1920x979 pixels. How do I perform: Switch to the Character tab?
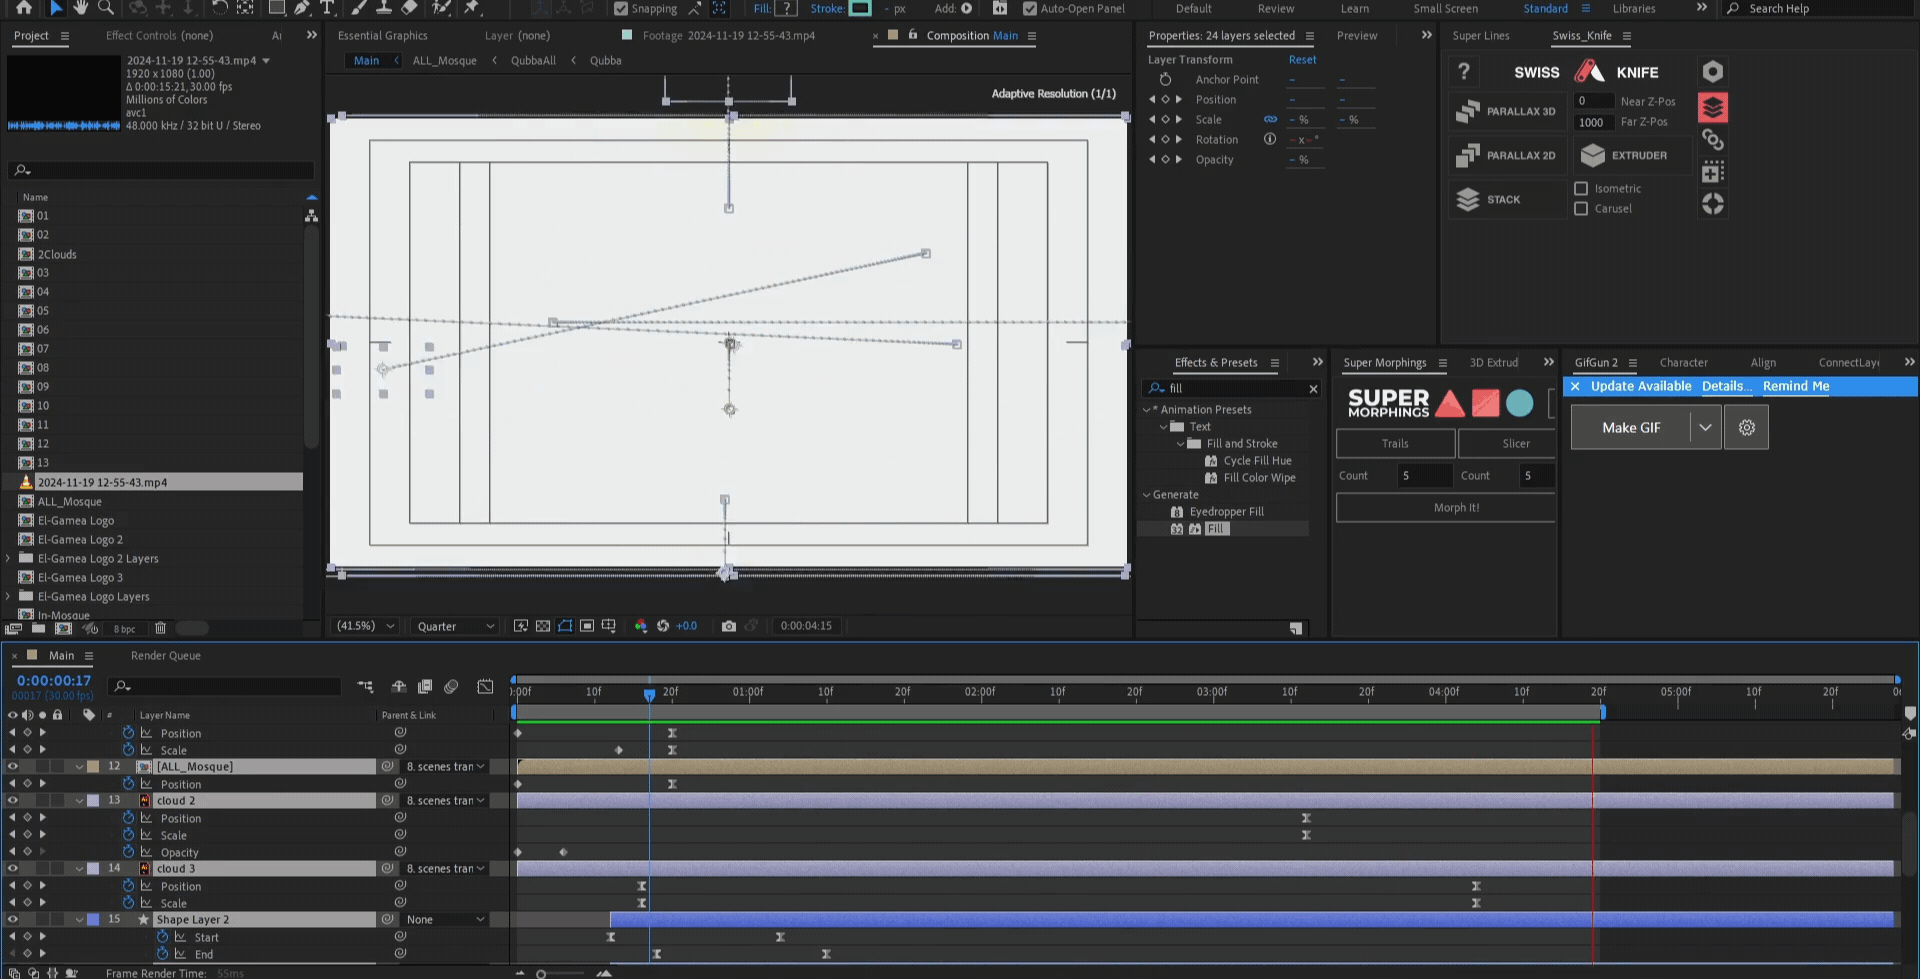[1683, 363]
